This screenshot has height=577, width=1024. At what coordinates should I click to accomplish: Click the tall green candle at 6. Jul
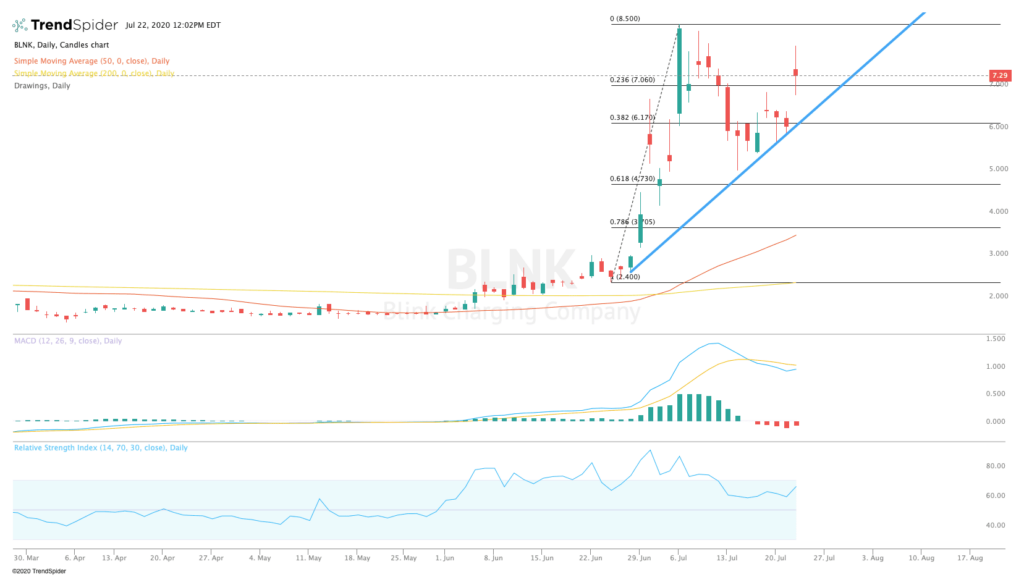coord(680,71)
